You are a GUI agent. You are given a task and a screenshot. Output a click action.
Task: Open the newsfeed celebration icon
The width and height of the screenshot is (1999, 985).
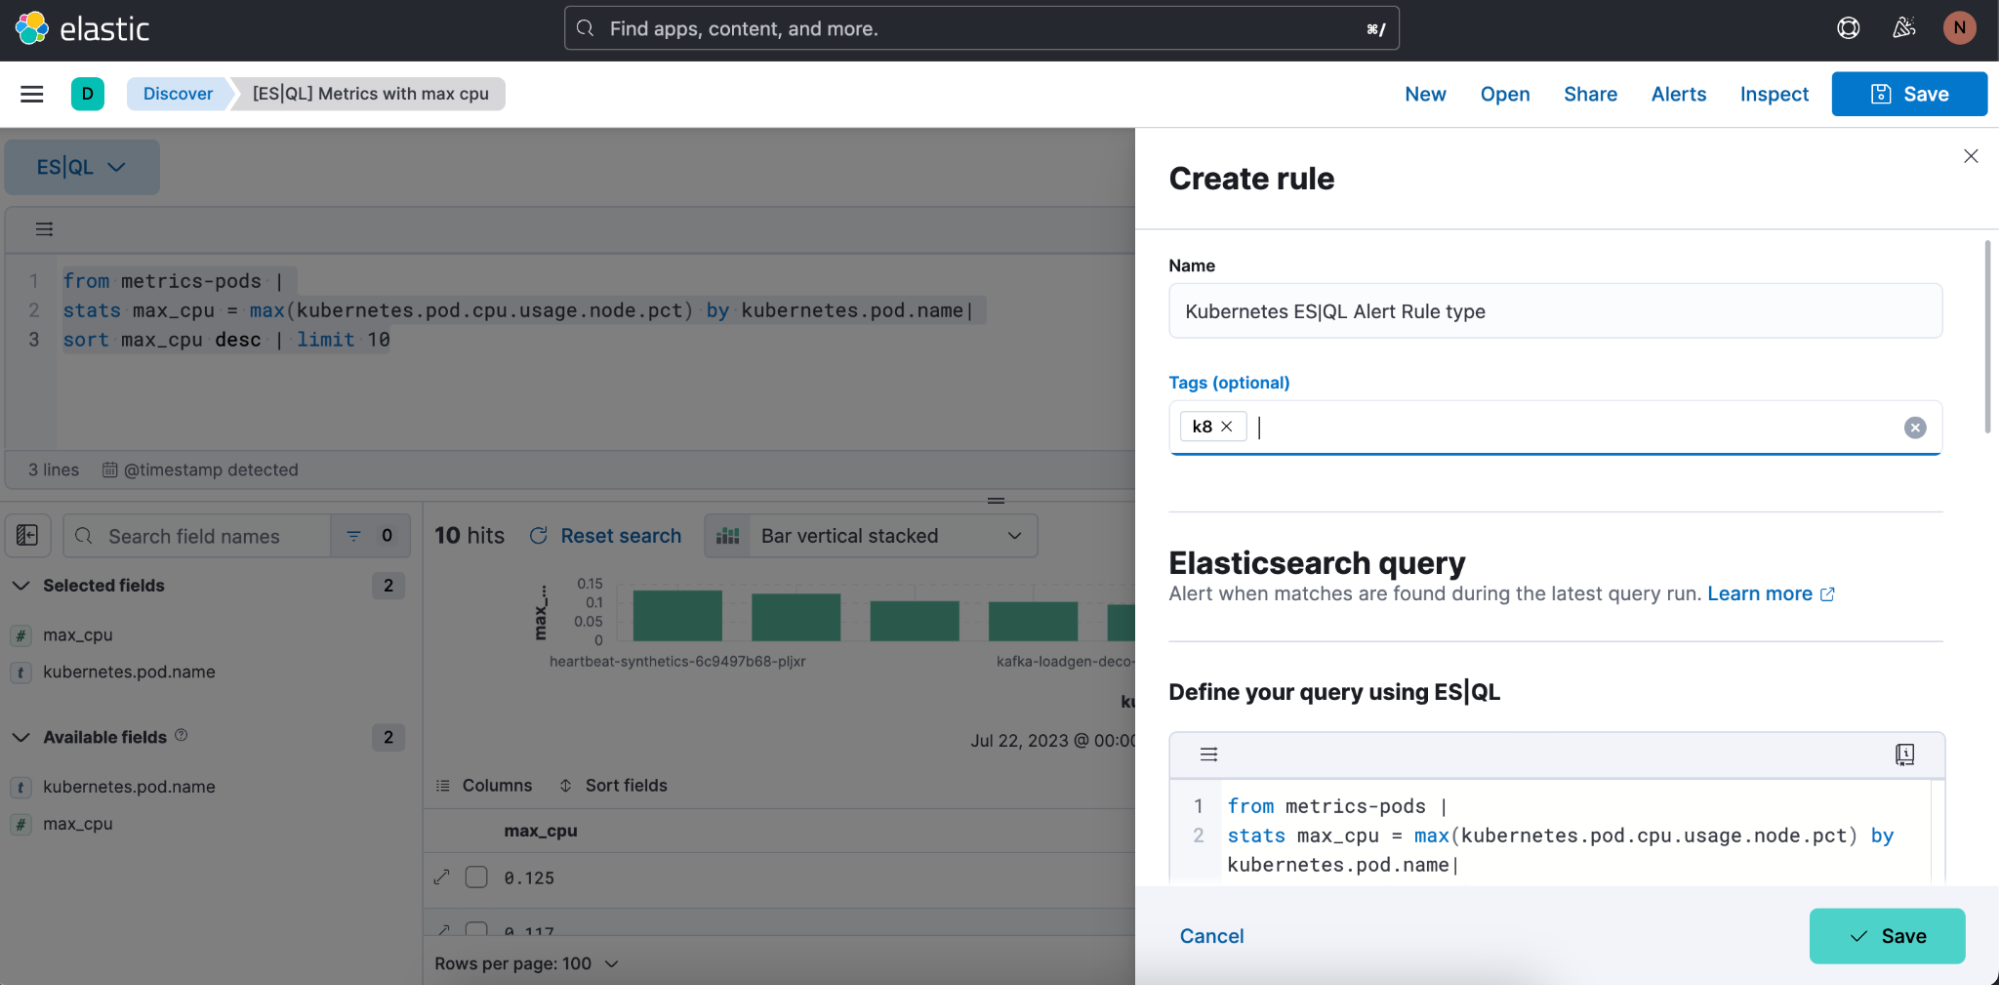click(1904, 28)
